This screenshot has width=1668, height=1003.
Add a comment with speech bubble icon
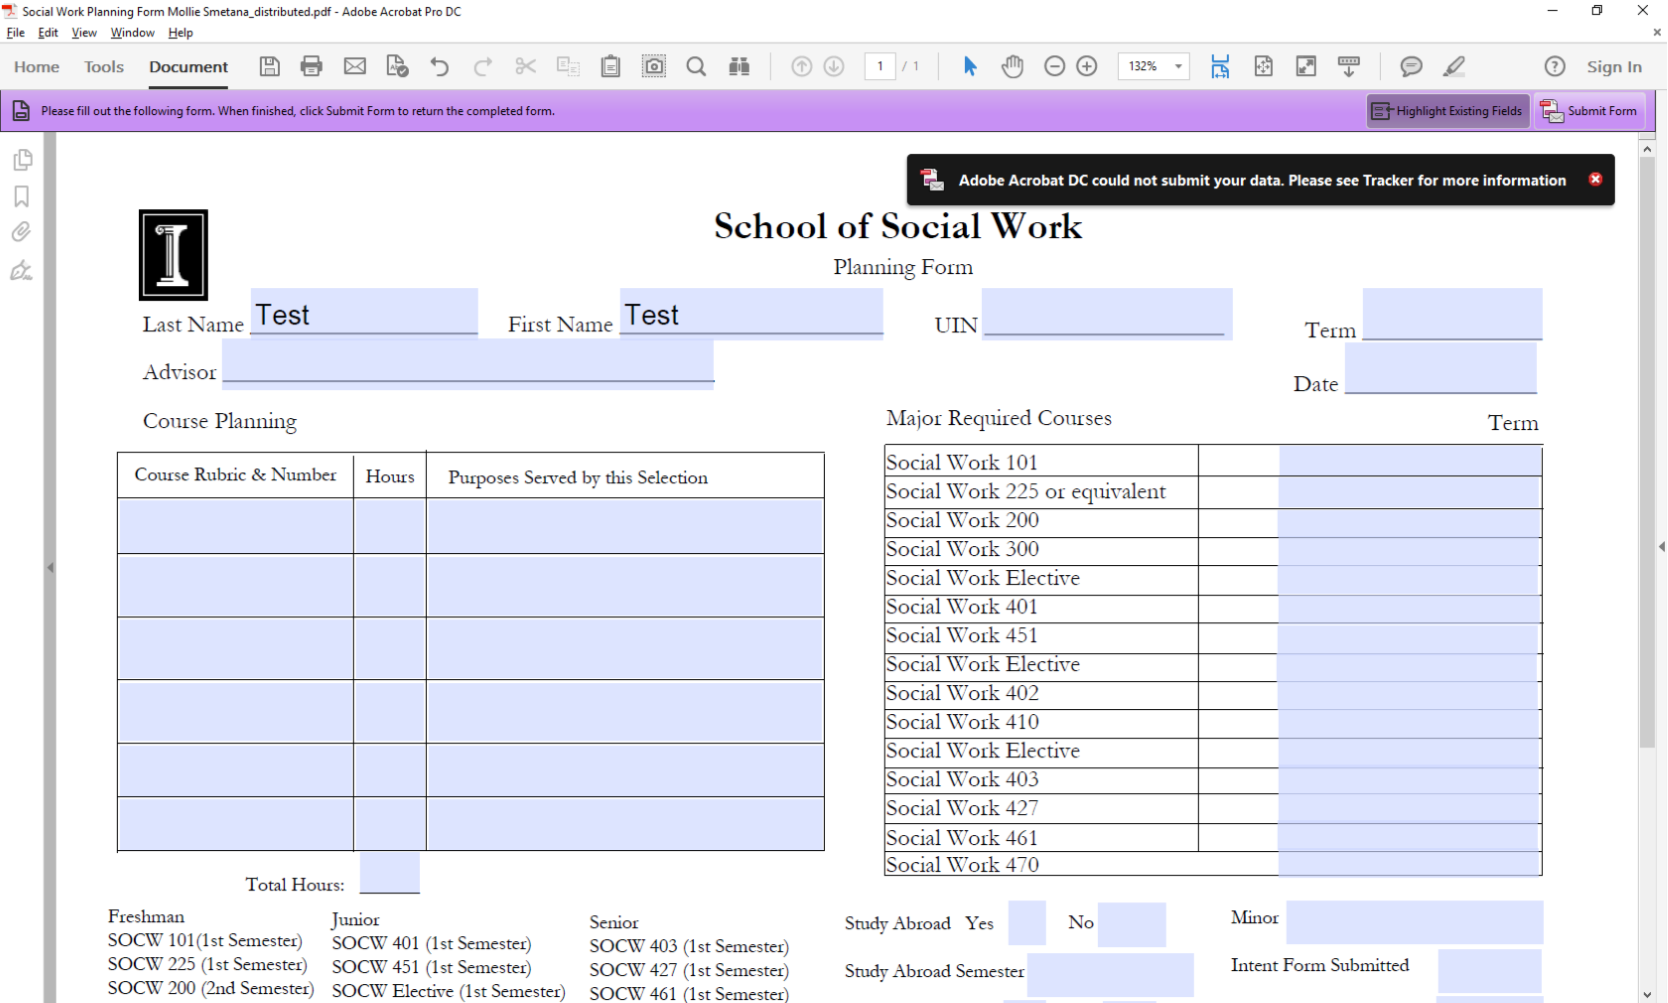1411,67
